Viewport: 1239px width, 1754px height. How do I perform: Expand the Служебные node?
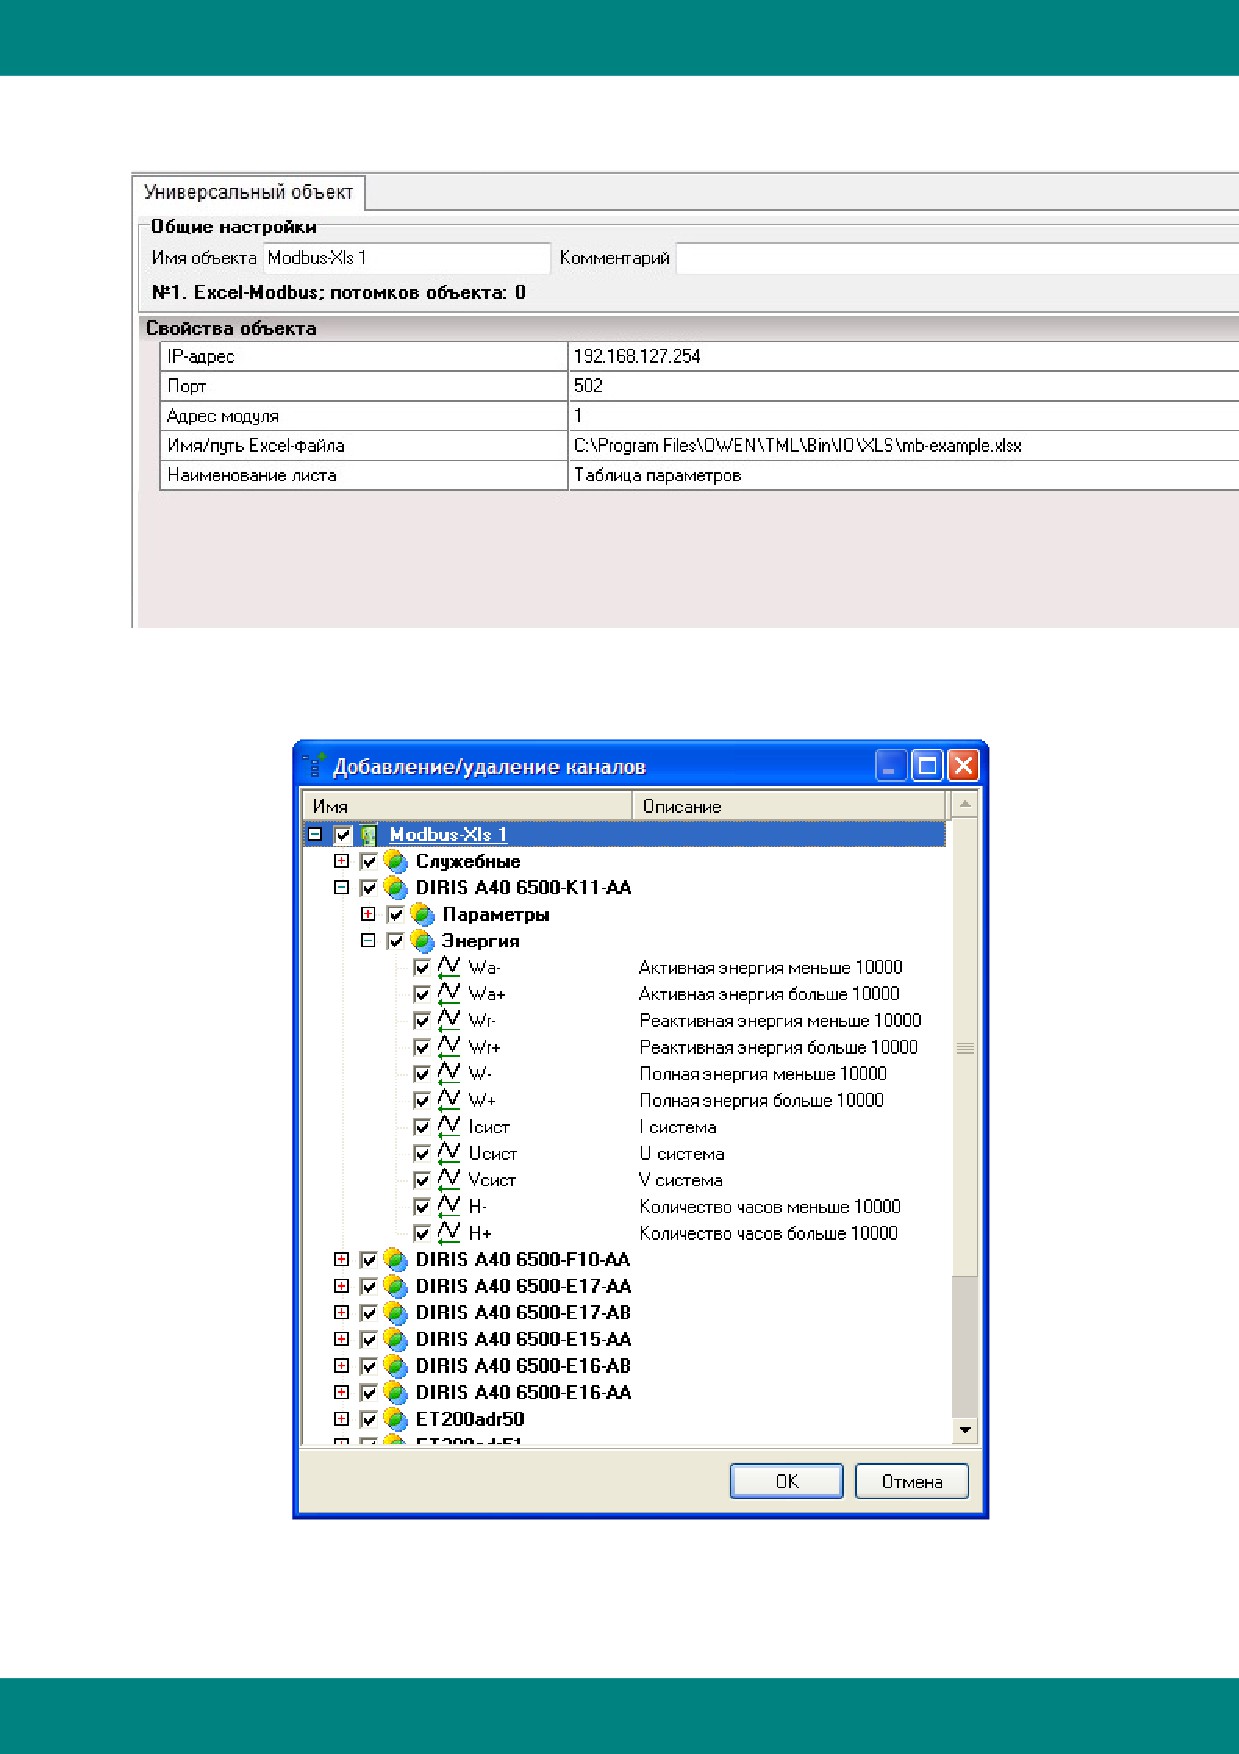pos(341,861)
